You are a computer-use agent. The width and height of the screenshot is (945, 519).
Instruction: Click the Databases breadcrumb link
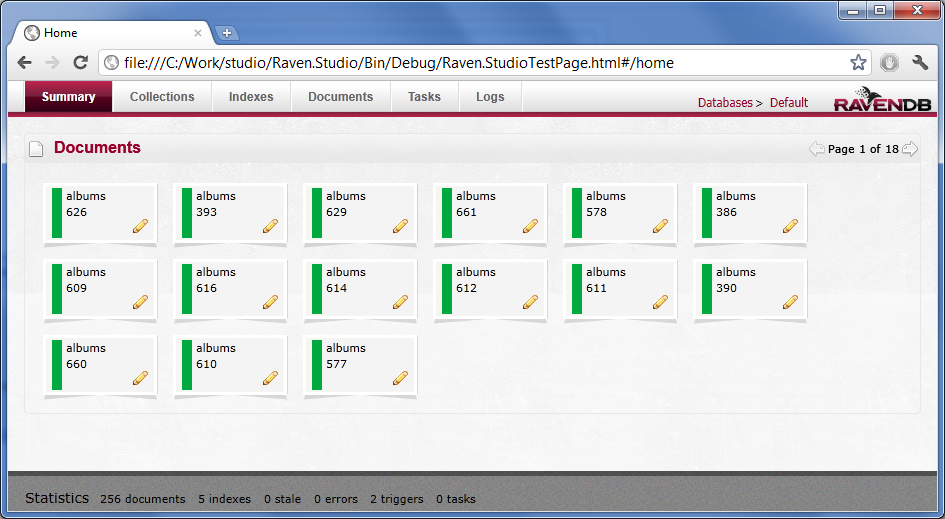pos(725,102)
